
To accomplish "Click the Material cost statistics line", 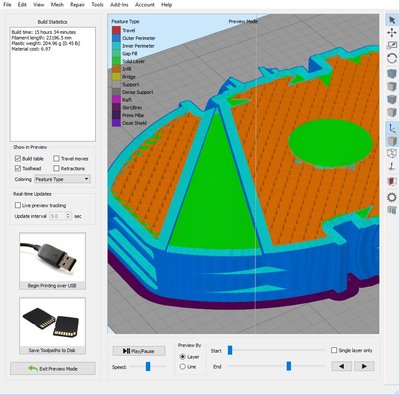I will pos(31,49).
